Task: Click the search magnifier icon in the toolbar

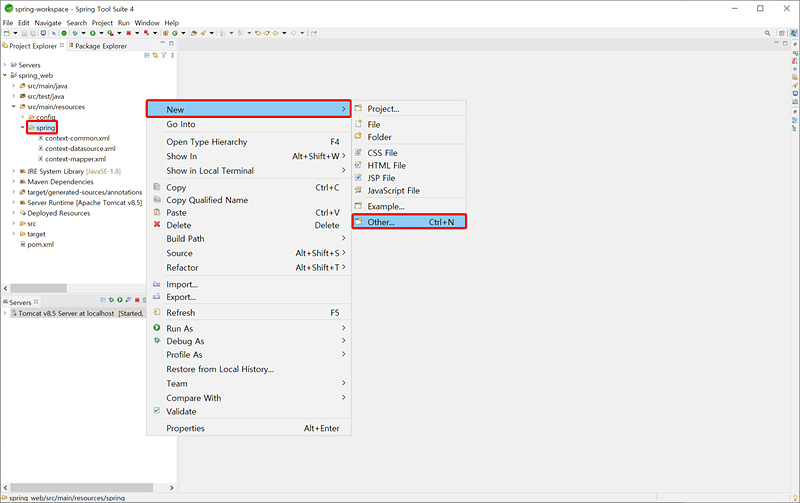Action: 767,33
